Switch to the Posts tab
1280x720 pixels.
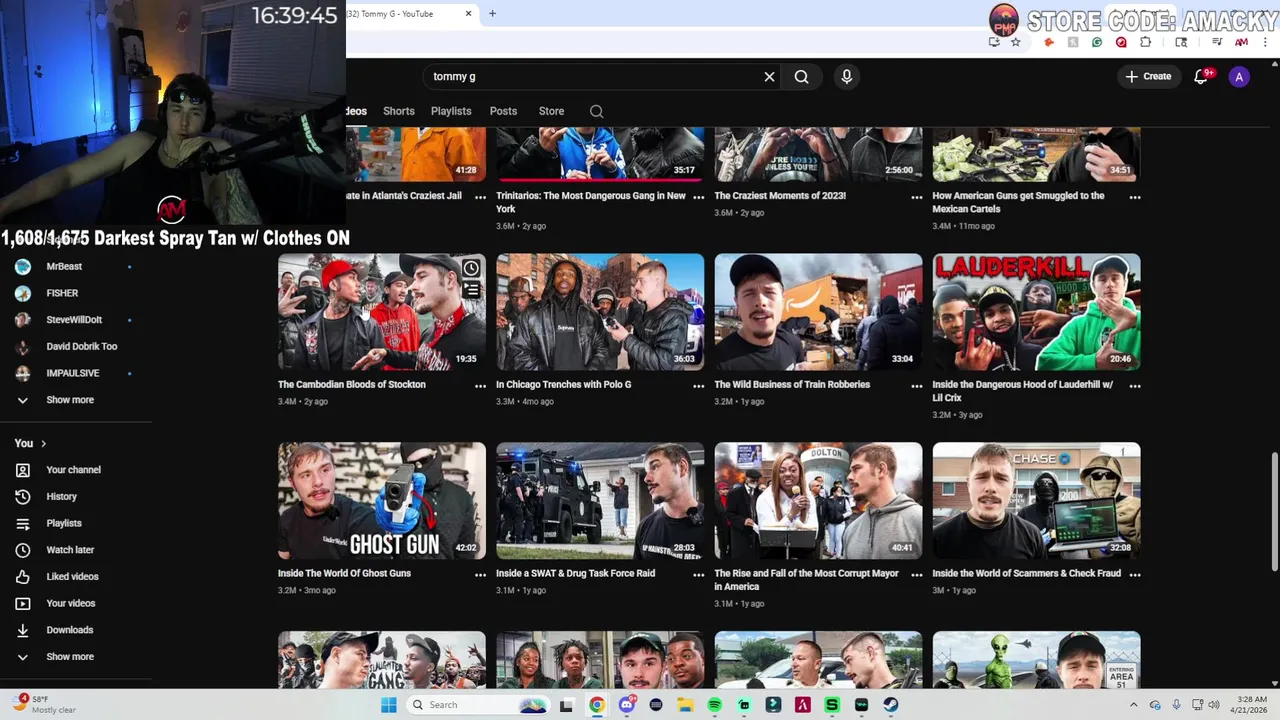point(503,111)
